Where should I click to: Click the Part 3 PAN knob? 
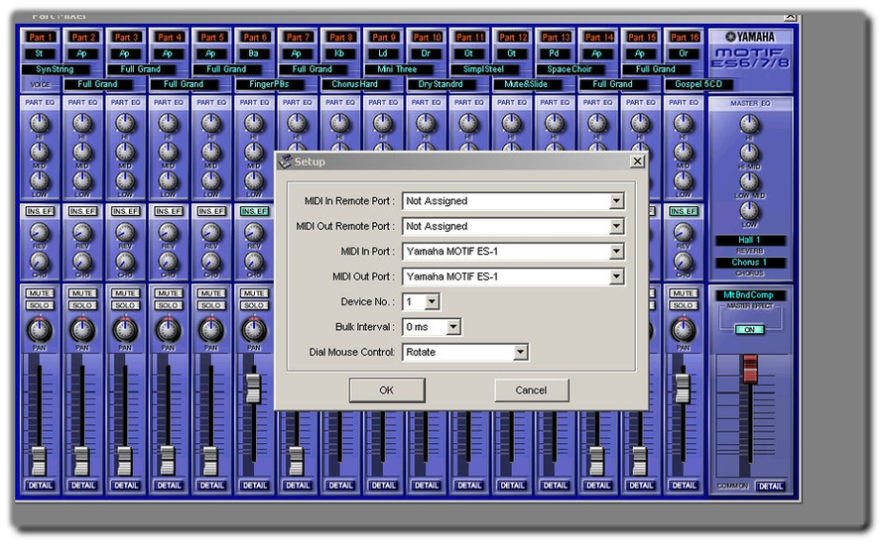125,330
